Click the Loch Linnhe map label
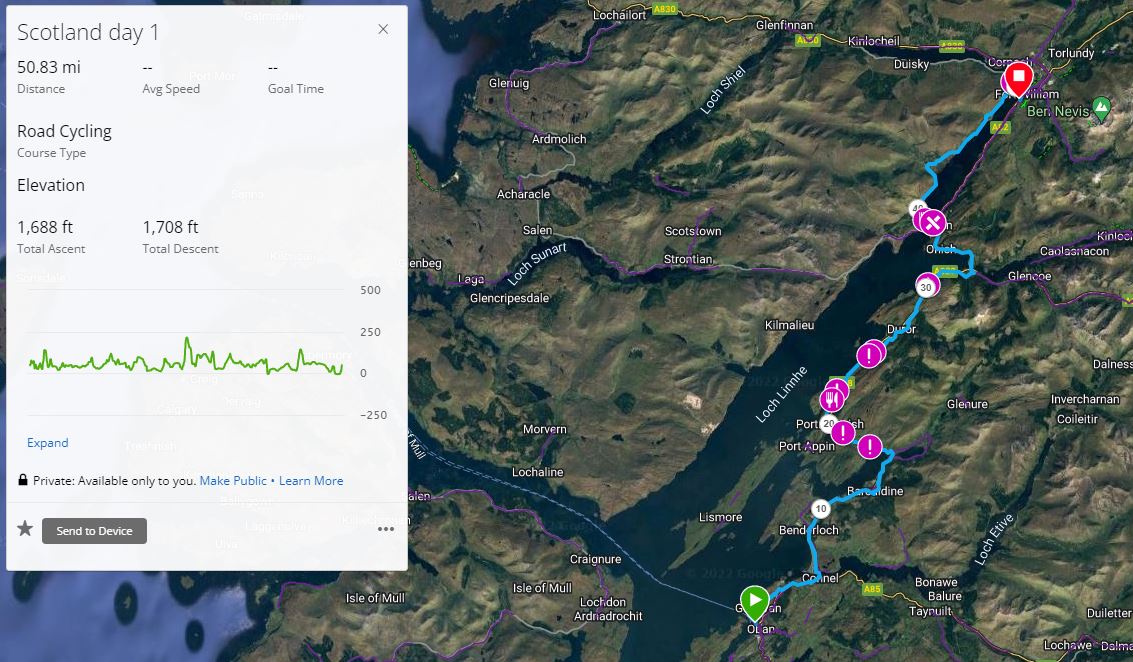Viewport: 1133px width, 662px height. [782, 395]
